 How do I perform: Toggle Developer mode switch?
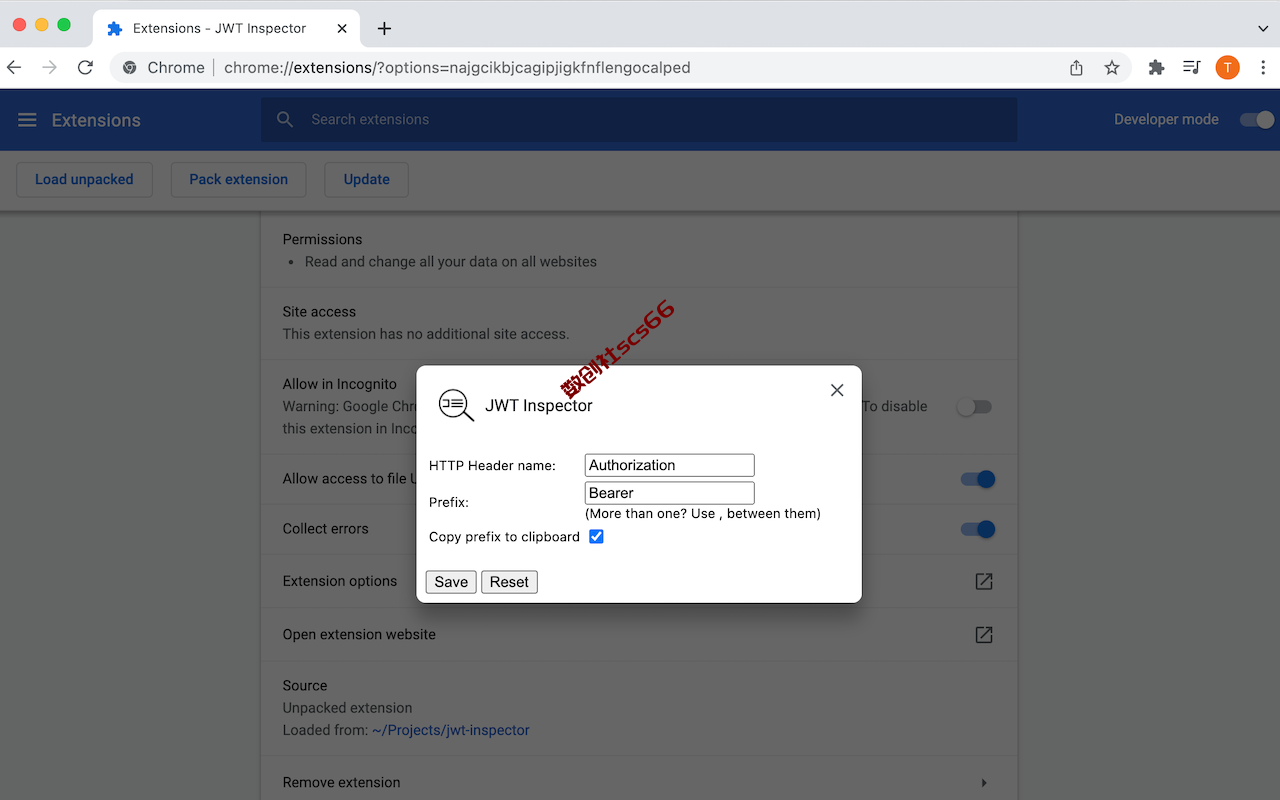pos(1257,120)
